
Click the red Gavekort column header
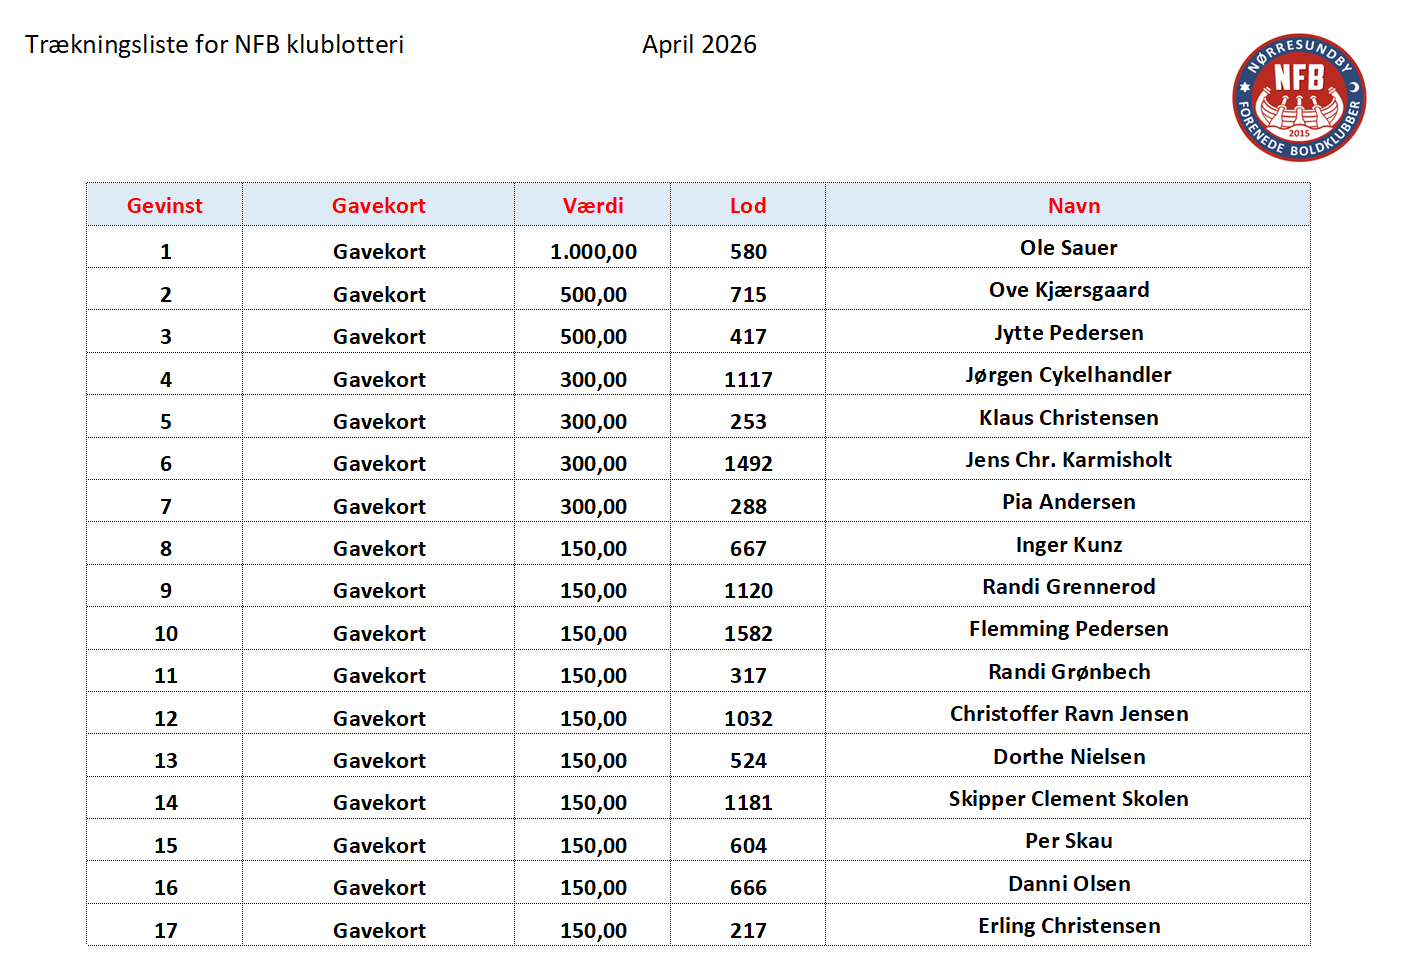(x=378, y=205)
